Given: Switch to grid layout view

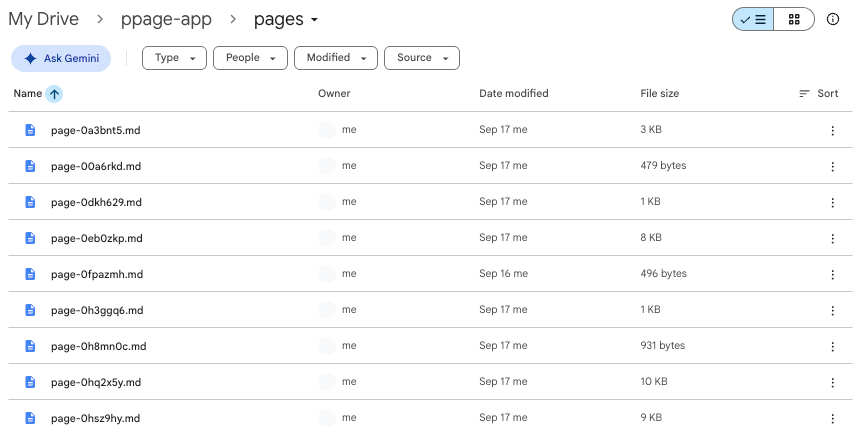Looking at the screenshot, I should (x=794, y=20).
